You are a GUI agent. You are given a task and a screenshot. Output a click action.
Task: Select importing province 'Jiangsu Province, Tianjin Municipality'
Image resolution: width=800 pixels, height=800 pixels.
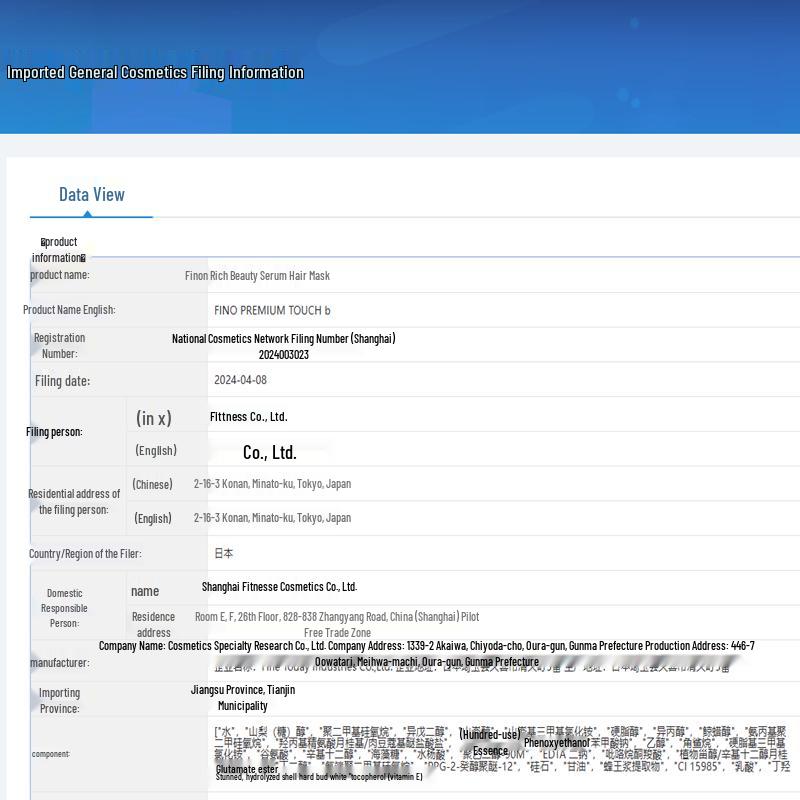click(243, 698)
